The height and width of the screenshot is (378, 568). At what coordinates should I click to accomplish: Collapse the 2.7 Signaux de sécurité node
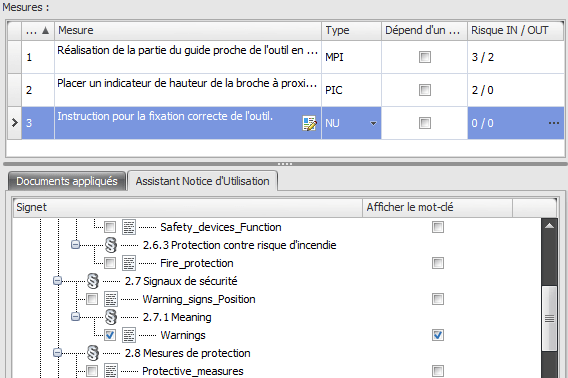coord(57,281)
